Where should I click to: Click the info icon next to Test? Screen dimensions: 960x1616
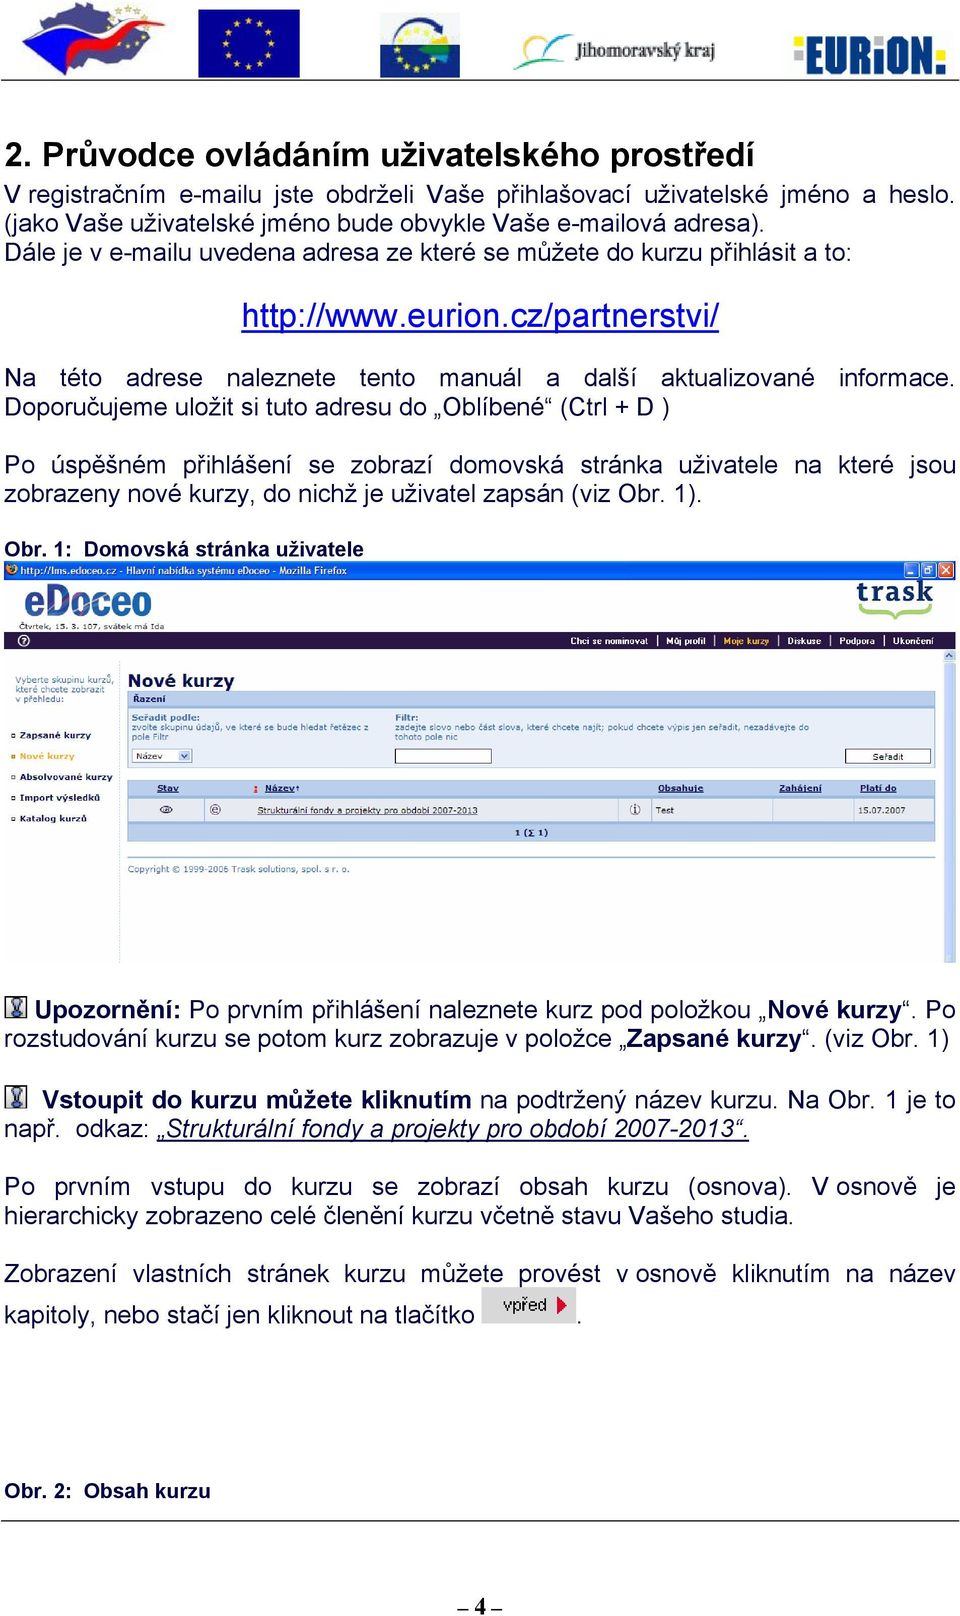pyautogui.click(x=635, y=810)
